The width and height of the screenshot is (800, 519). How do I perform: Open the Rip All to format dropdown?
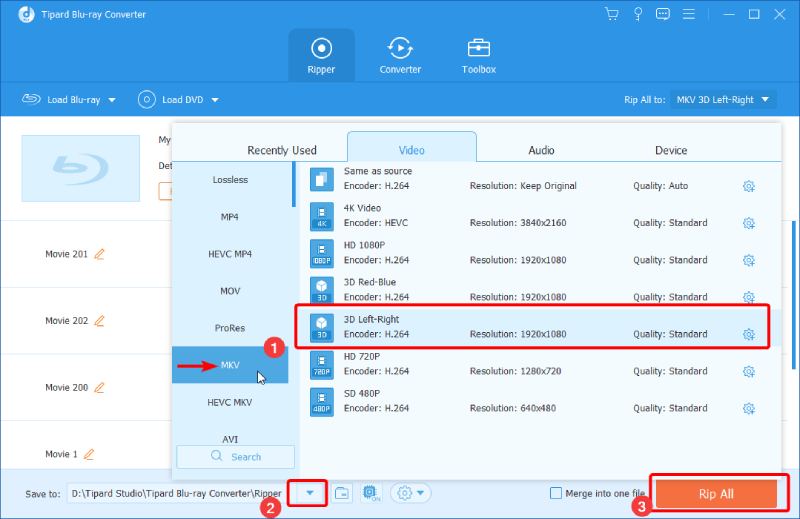[x=723, y=100]
